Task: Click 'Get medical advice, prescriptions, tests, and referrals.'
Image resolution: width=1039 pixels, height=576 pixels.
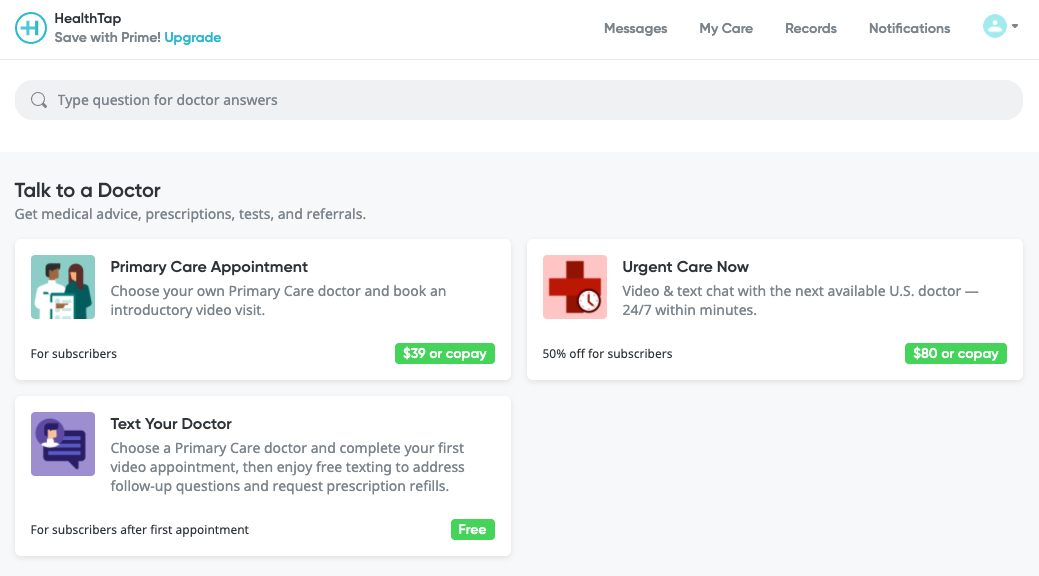Action: coord(190,214)
